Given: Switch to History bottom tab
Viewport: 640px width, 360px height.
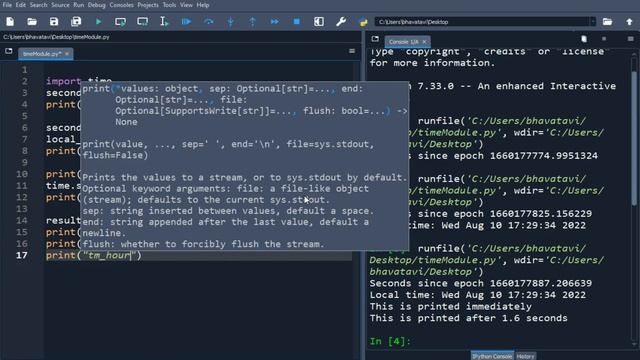Looking at the screenshot, I should (x=525, y=356).
